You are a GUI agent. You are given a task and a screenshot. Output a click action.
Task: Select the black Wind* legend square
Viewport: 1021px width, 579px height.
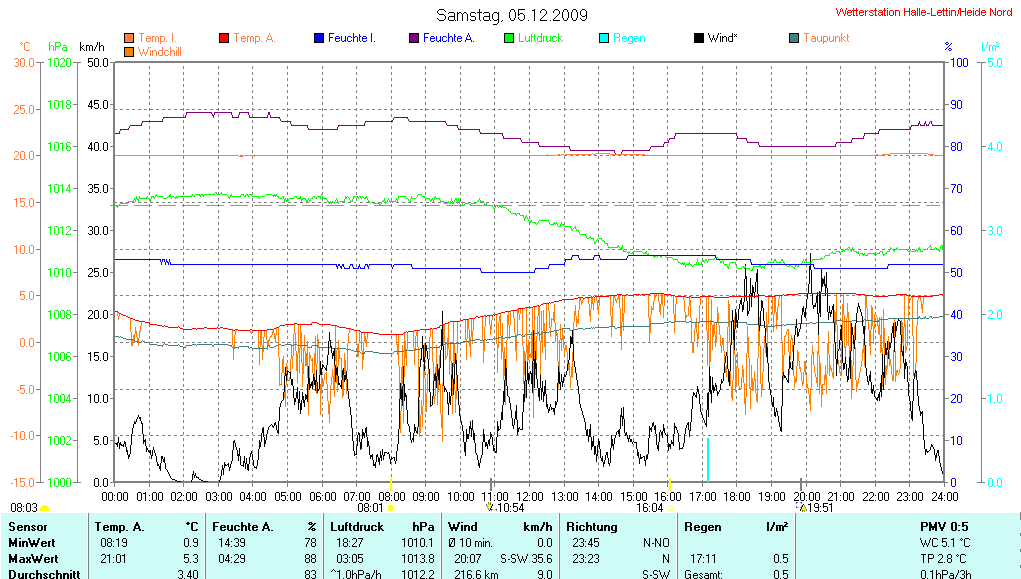[x=699, y=38]
